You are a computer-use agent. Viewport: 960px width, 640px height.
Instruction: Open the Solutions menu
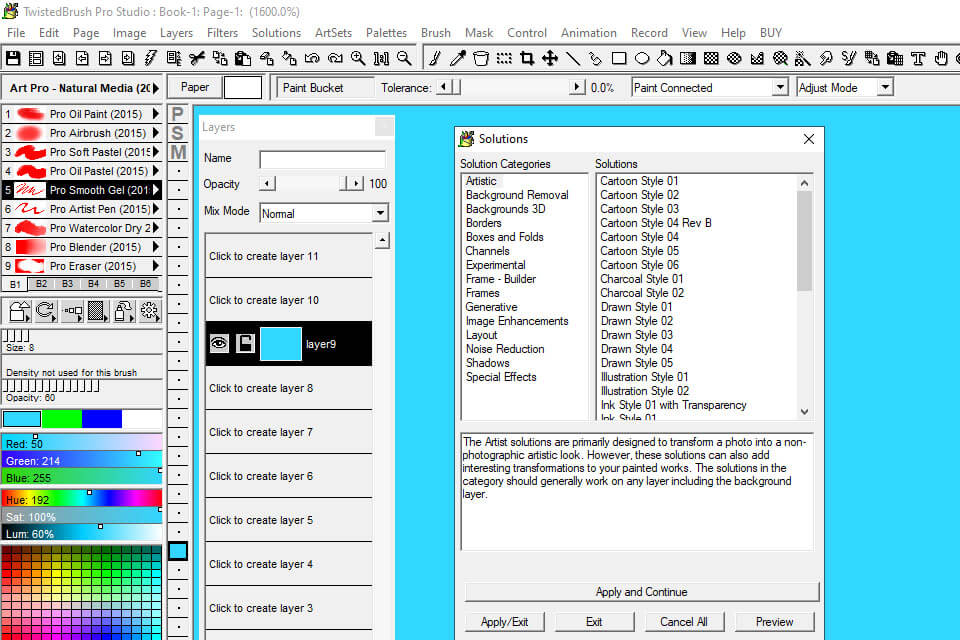[x=276, y=32]
